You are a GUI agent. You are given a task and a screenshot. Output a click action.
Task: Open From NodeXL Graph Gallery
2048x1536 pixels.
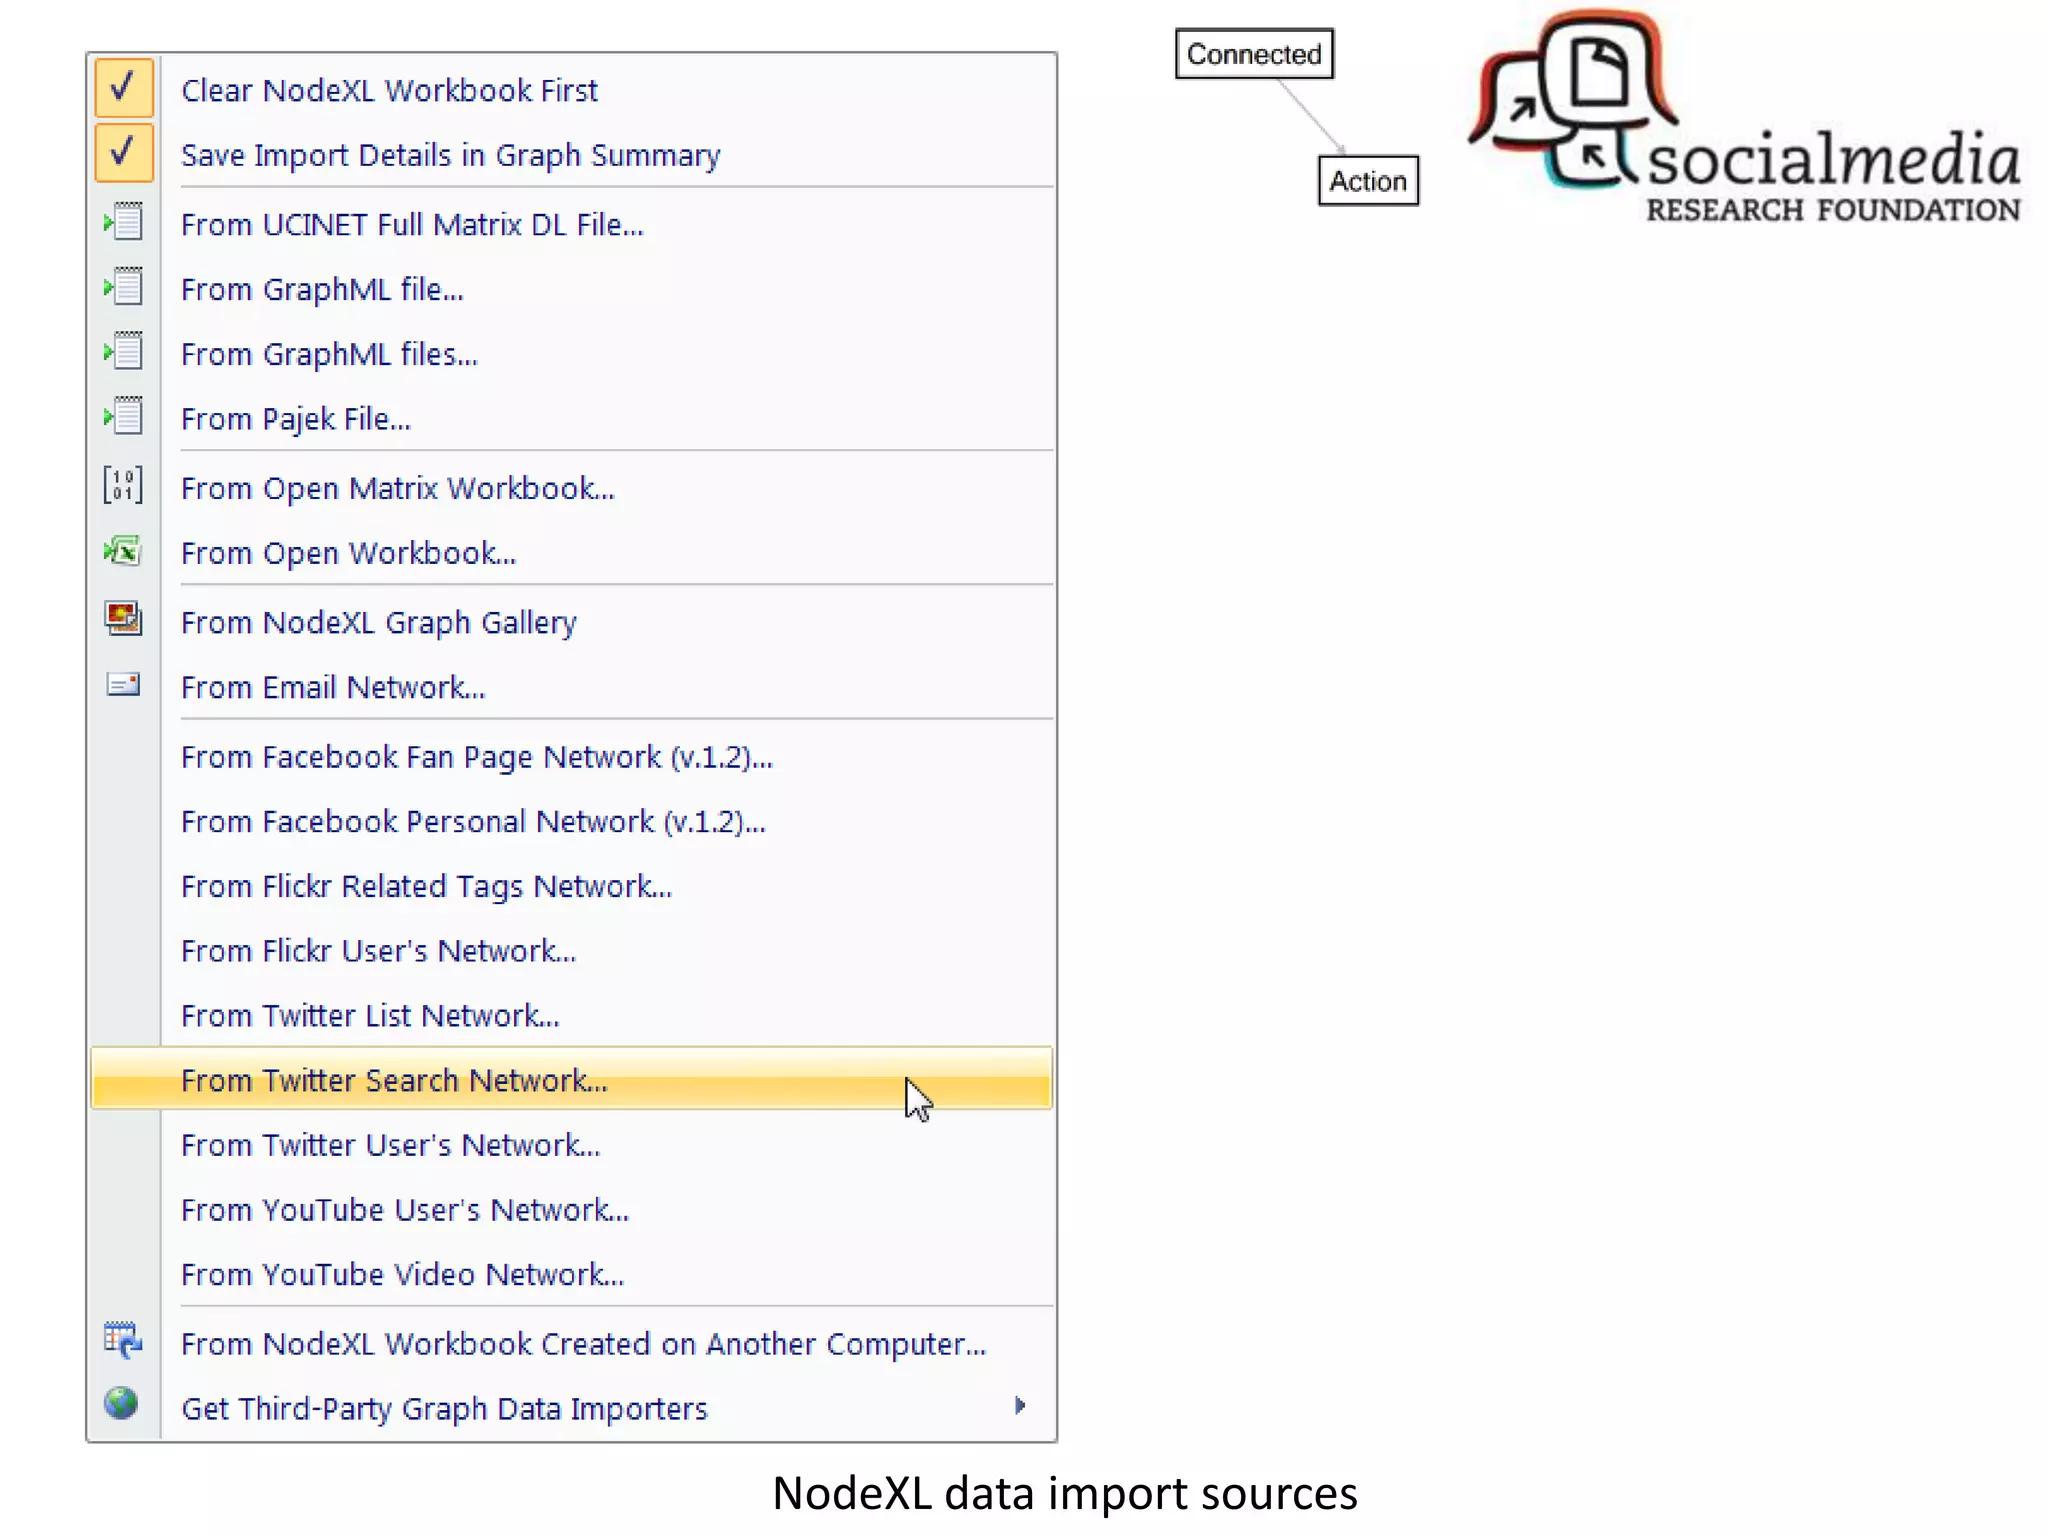(x=379, y=623)
